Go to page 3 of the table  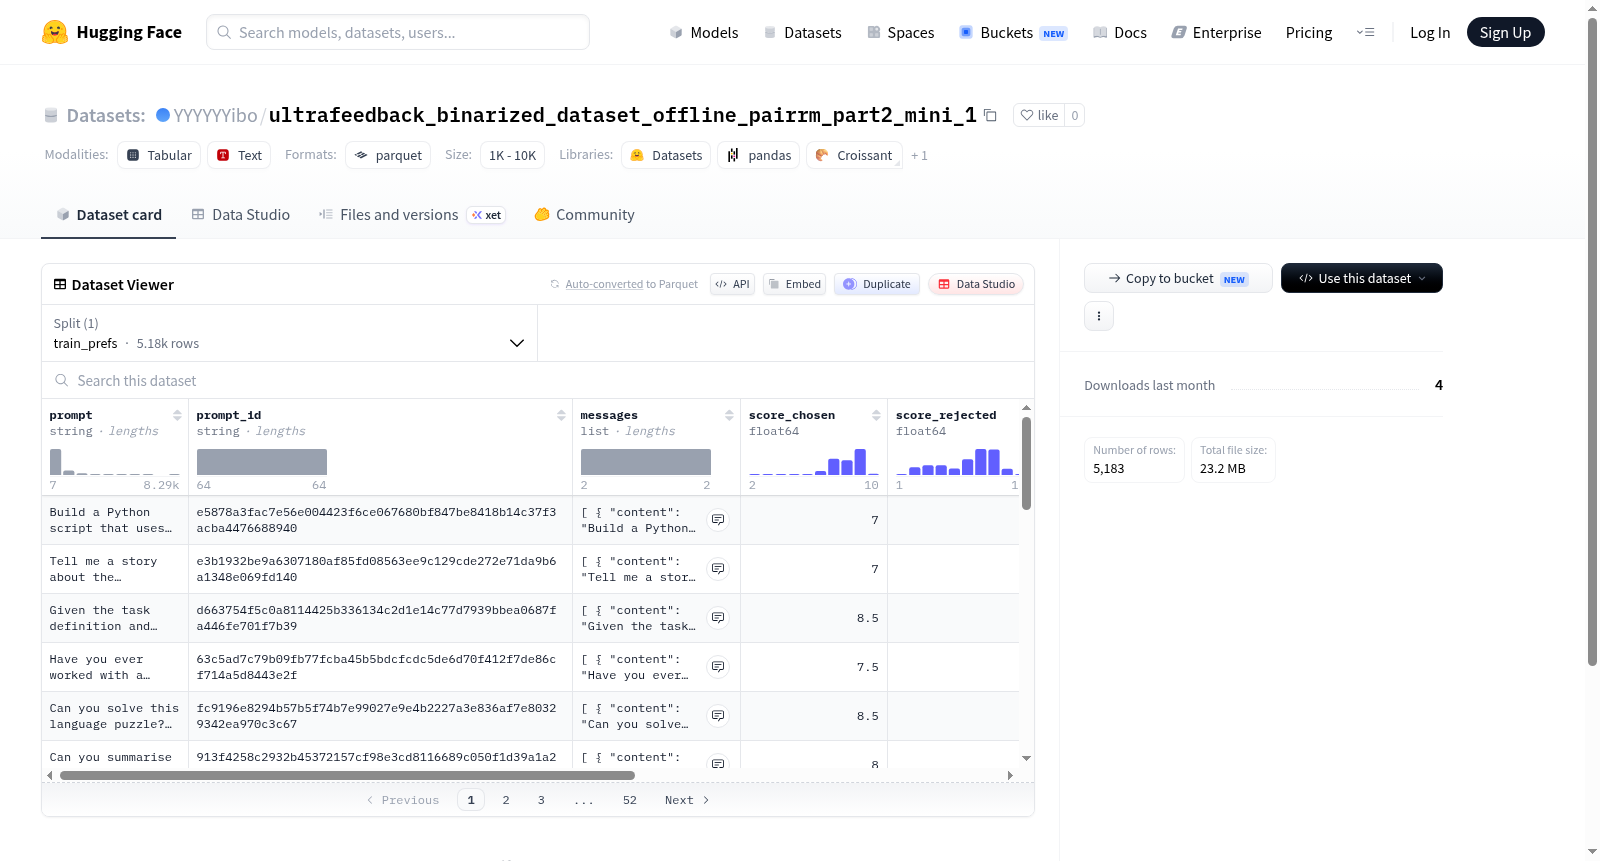[541, 800]
